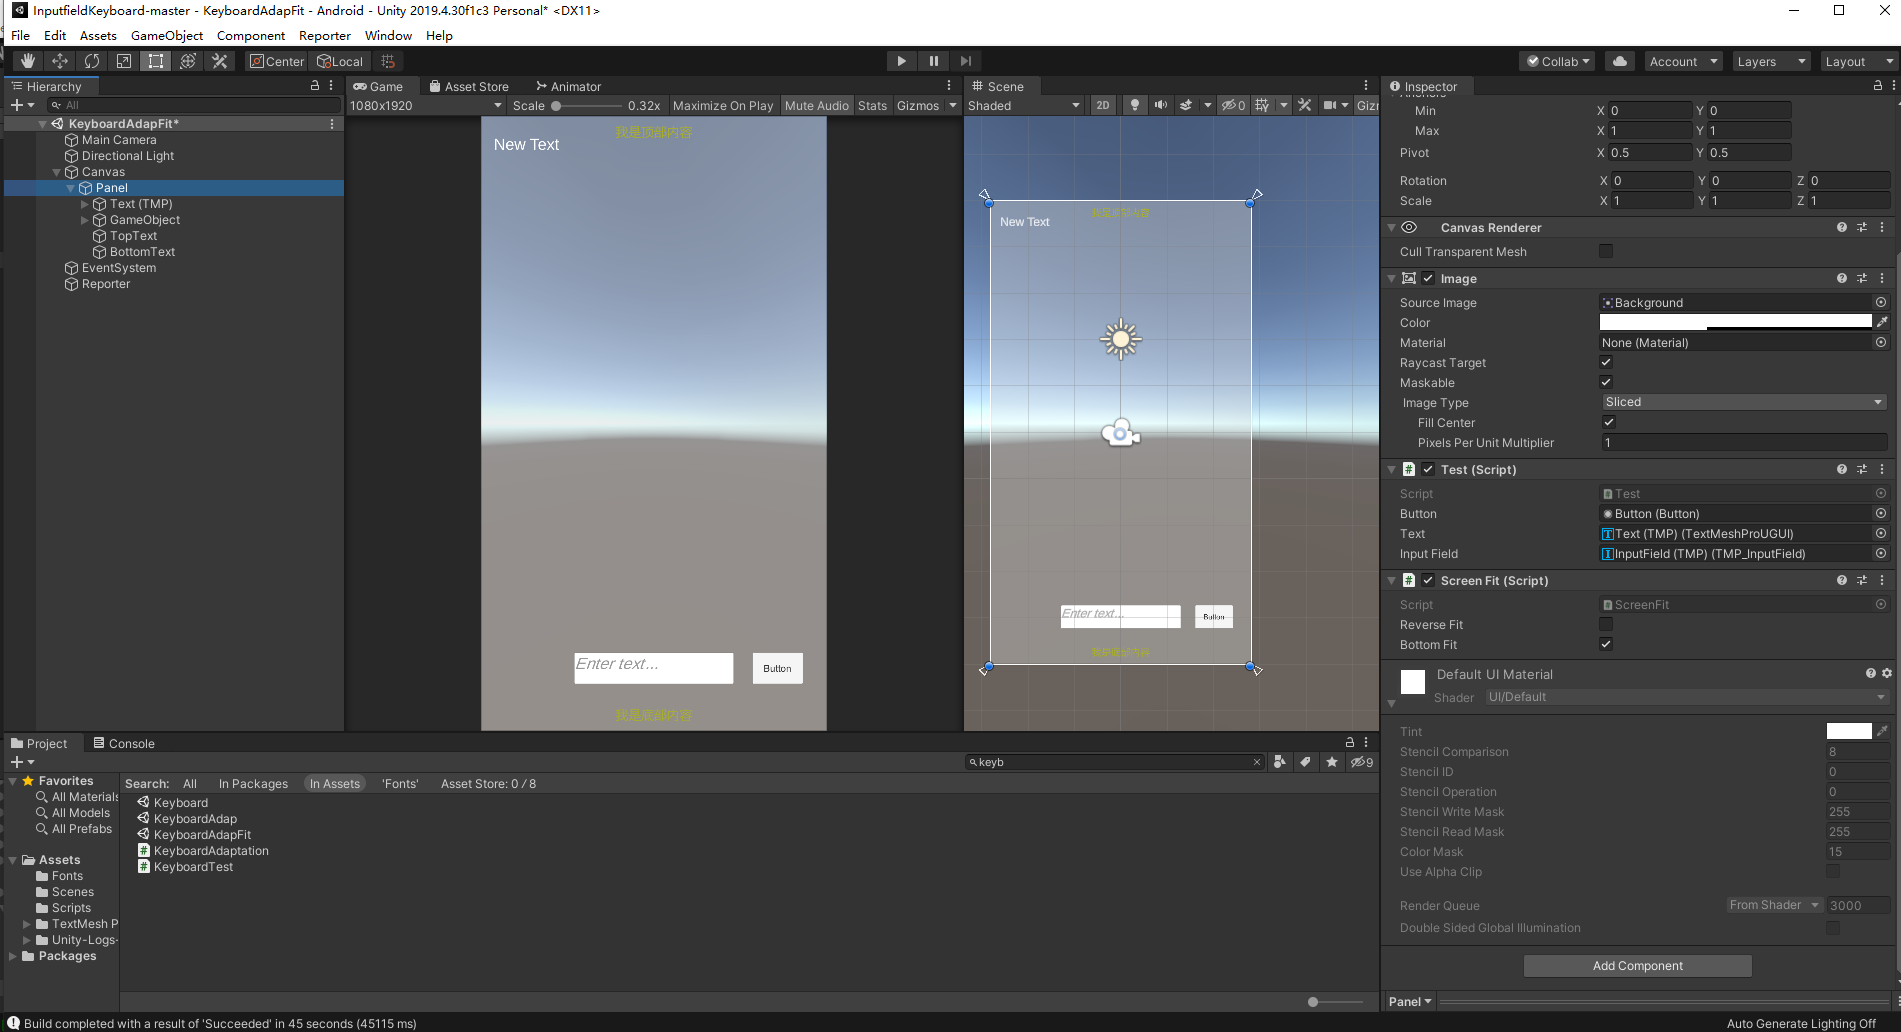Open the Account dropdown
The width and height of the screenshot is (1901, 1032).
(1683, 61)
